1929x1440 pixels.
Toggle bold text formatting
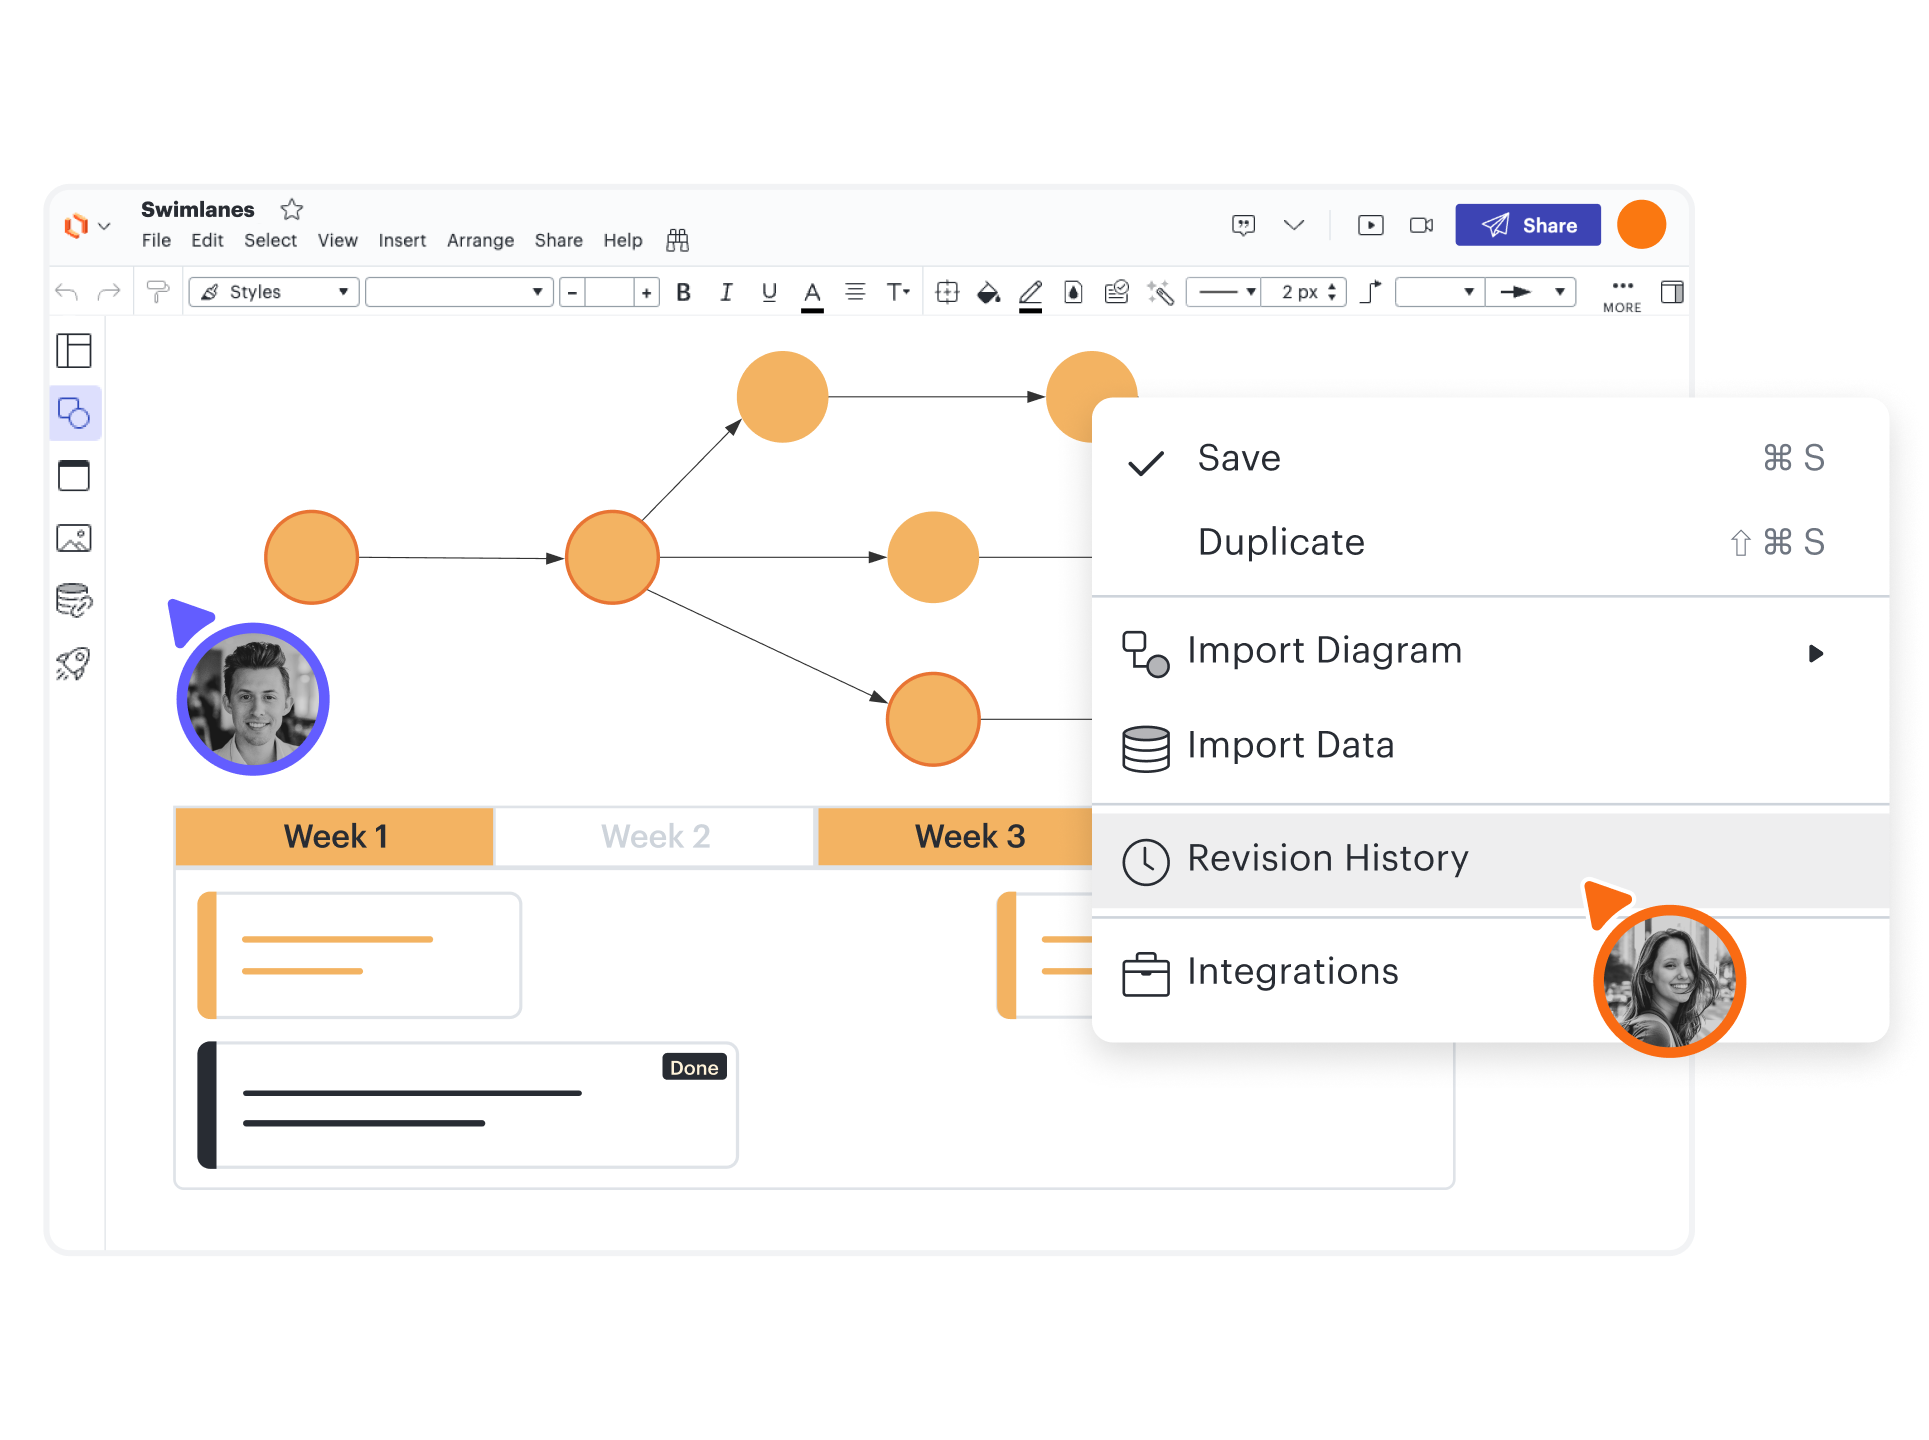(684, 292)
